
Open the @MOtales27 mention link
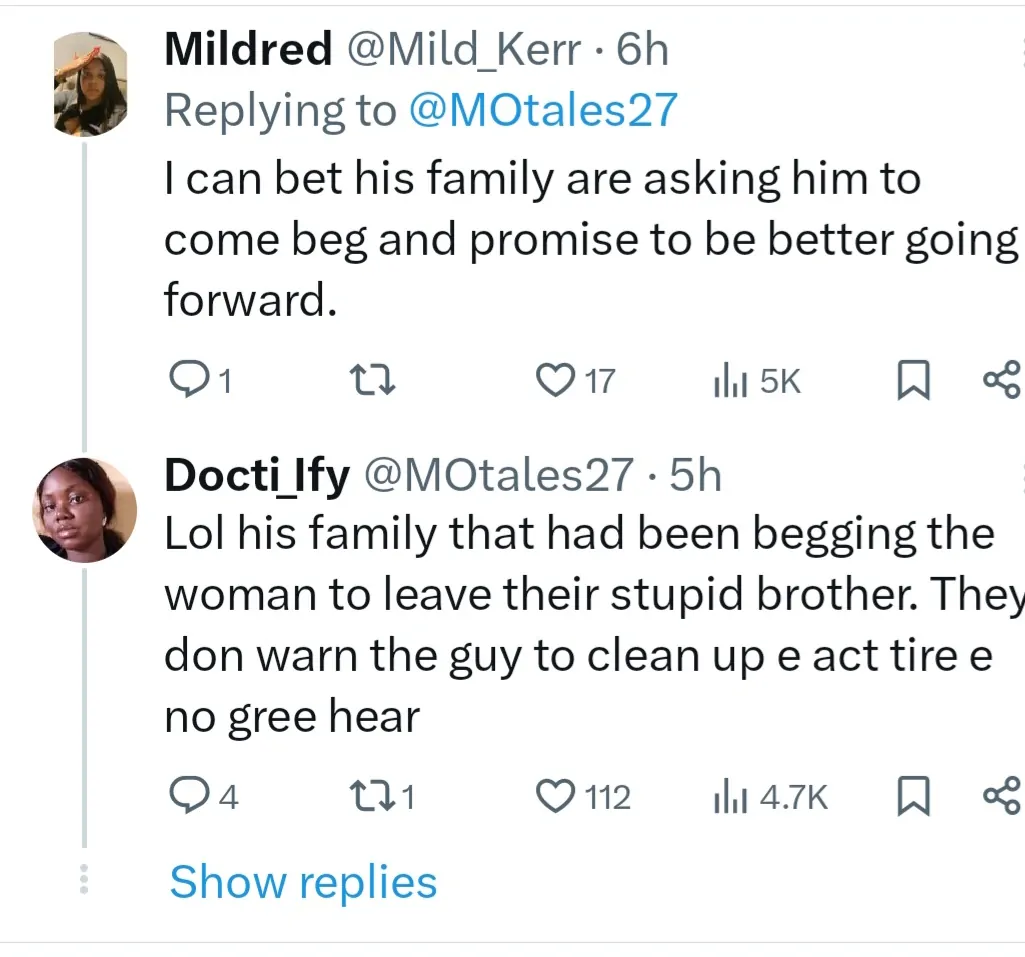pyautogui.click(x=542, y=110)
